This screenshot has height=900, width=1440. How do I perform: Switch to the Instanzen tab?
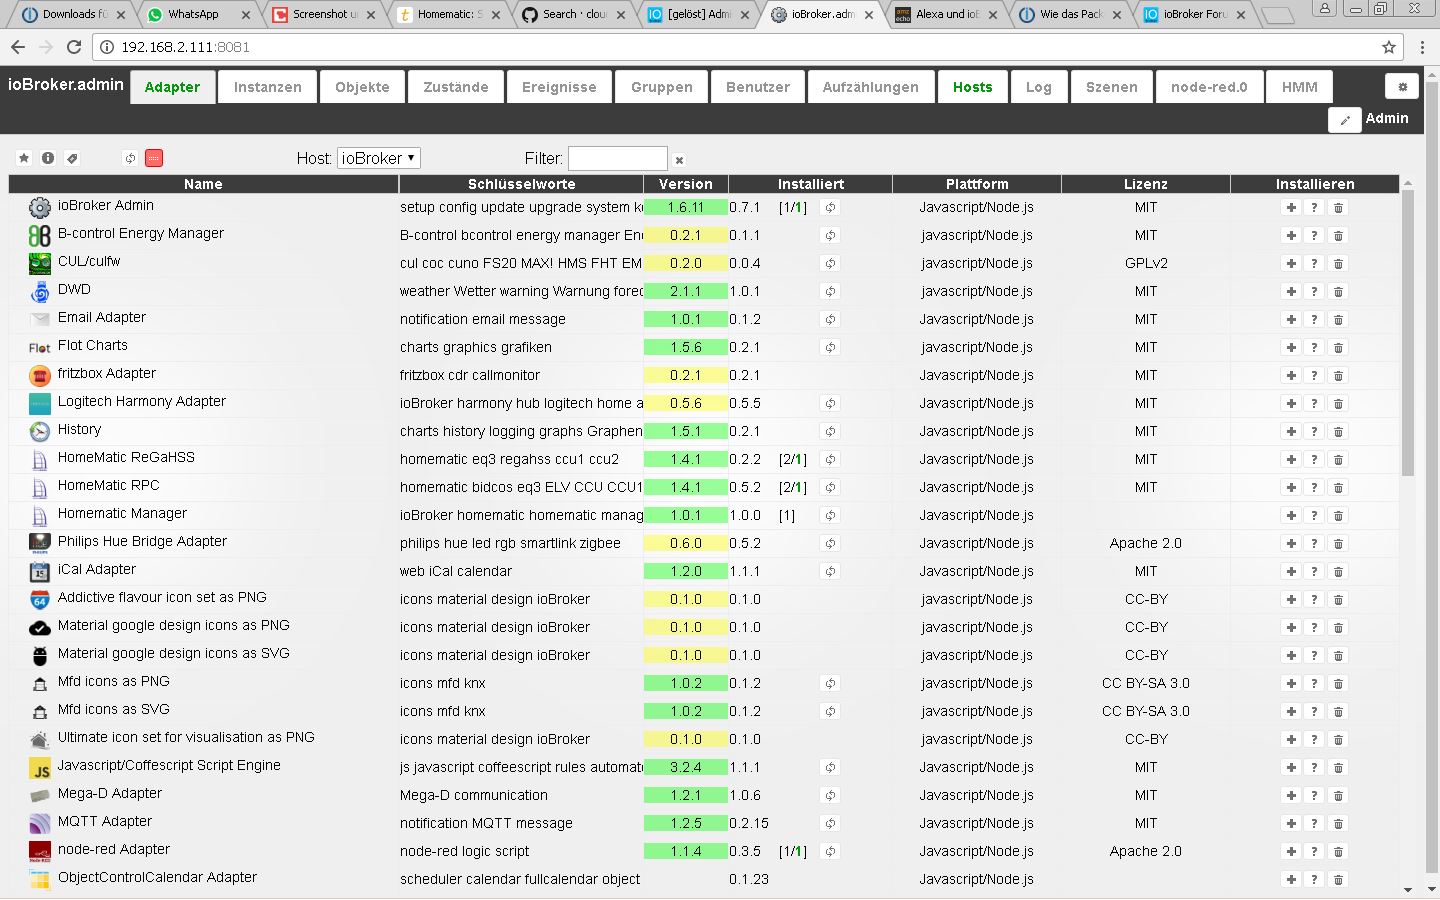267,87
